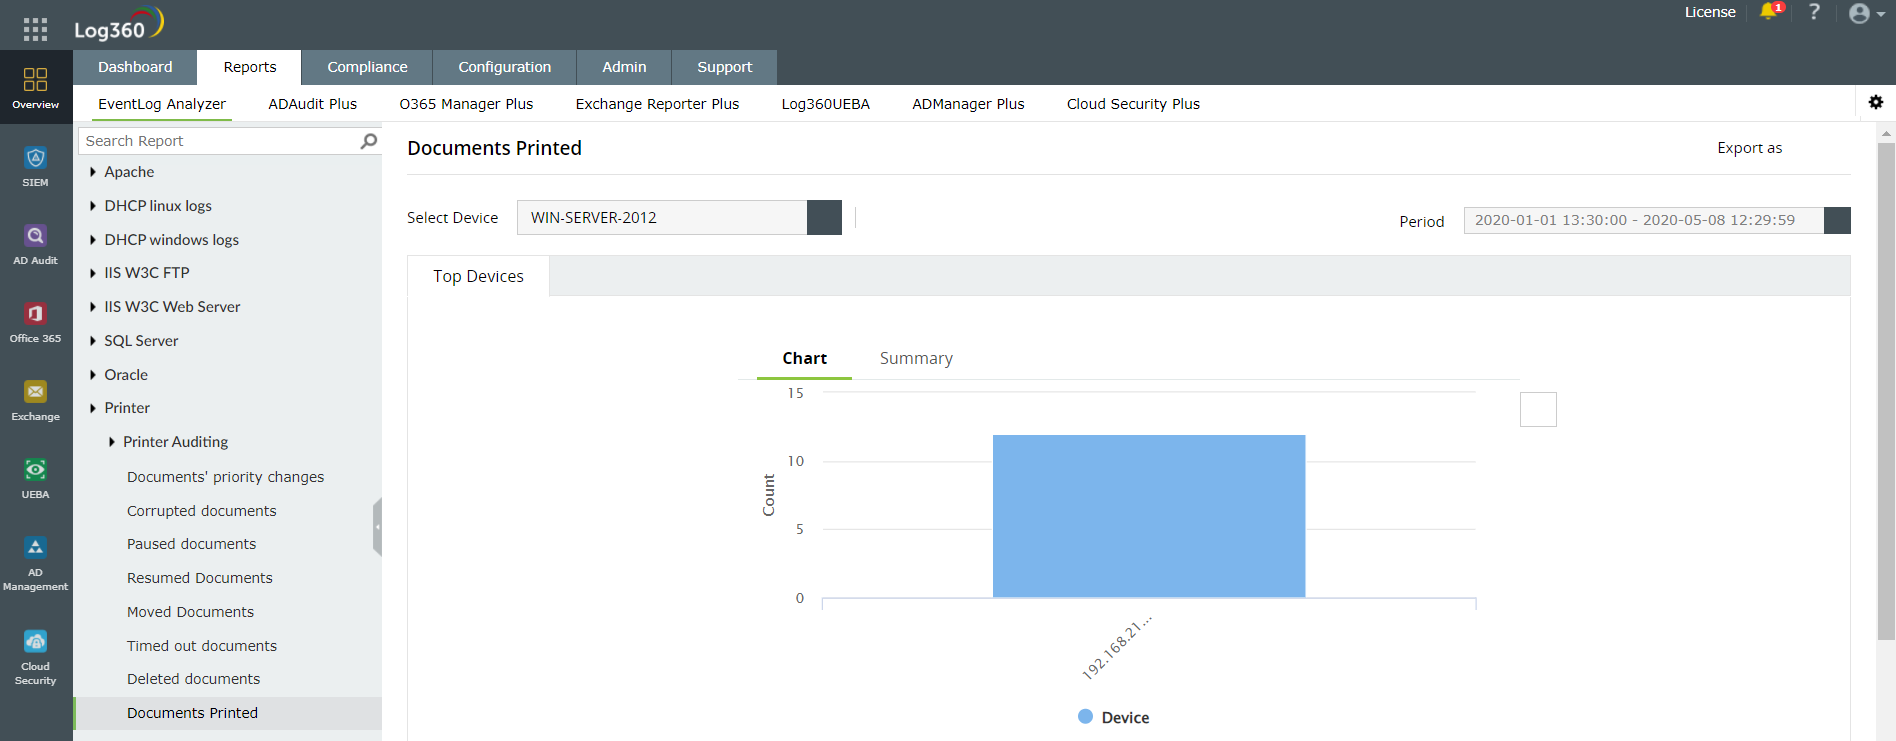Expand the DHCP linux logs group
The width and height of the screenshot is (1896, 741).
coord(93,206)
